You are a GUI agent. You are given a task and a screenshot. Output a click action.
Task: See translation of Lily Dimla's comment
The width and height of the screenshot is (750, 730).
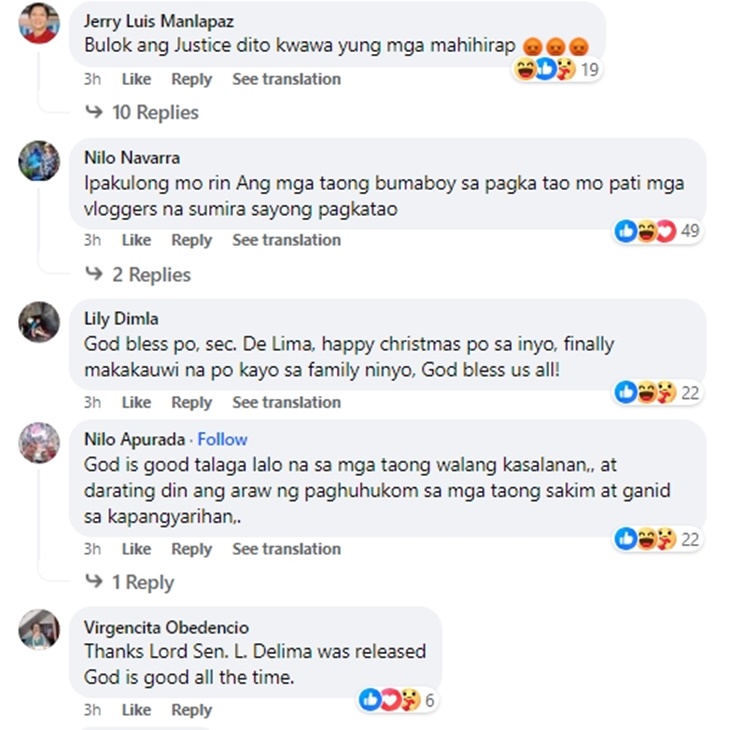[x=287, y=402]
